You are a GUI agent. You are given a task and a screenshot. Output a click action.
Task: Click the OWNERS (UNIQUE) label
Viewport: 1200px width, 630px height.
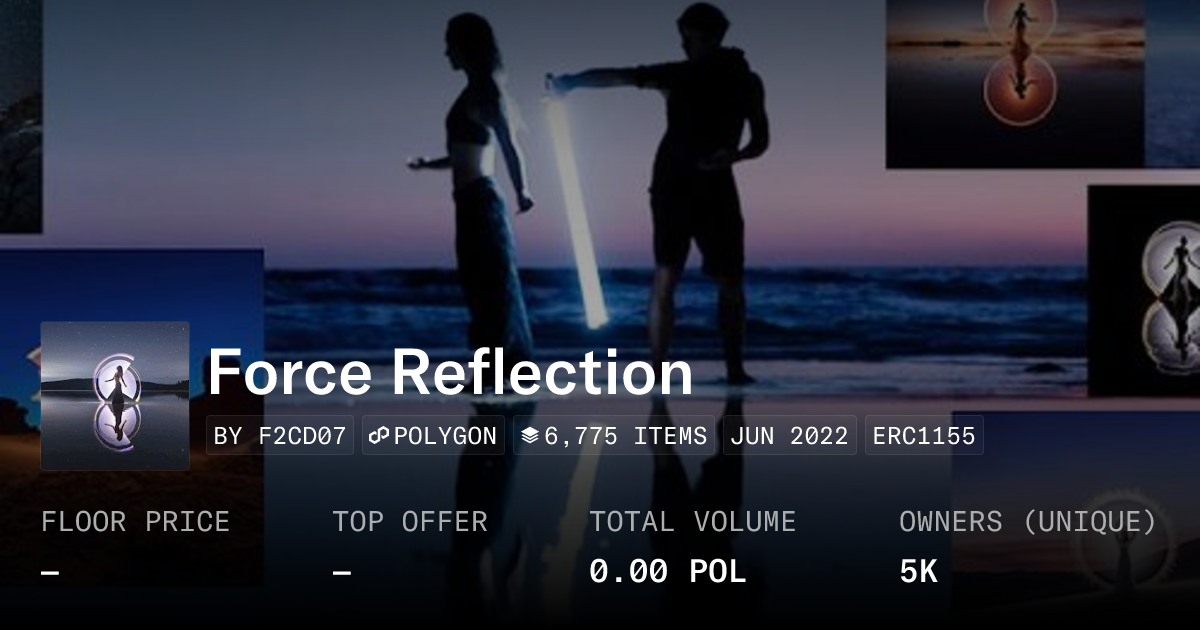coord(1028,522)
